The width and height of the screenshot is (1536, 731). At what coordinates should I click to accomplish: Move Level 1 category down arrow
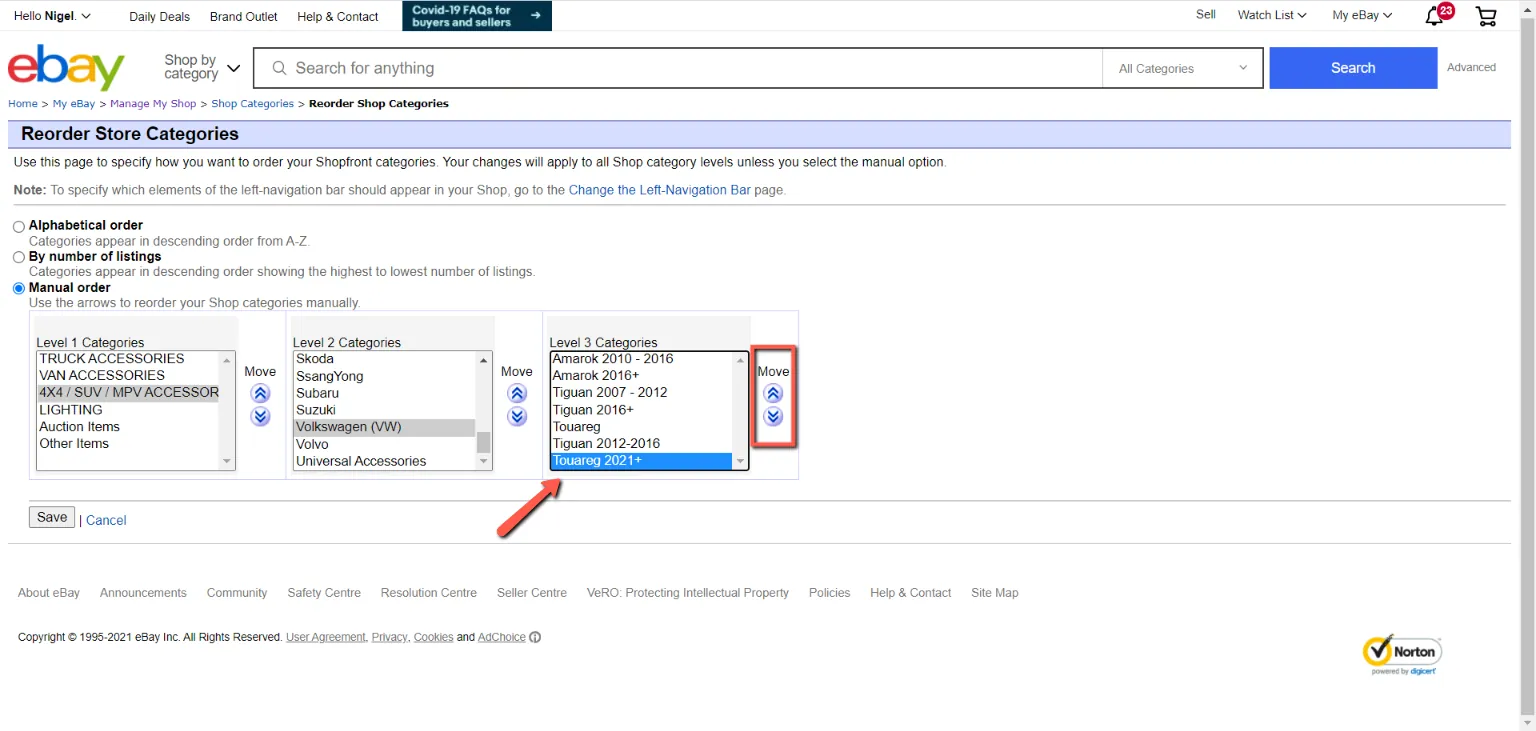point(260,416)
